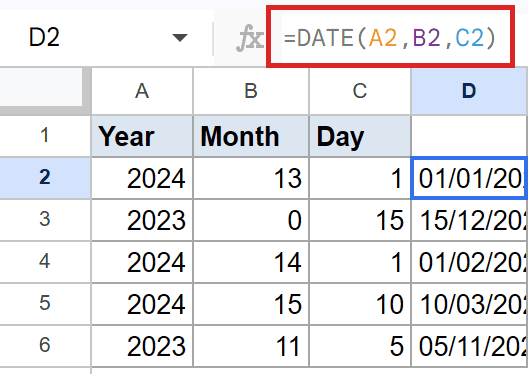Click cell A2 containing 2024
The width and height of the screenshot is (528, 374).
coord(142,178)
